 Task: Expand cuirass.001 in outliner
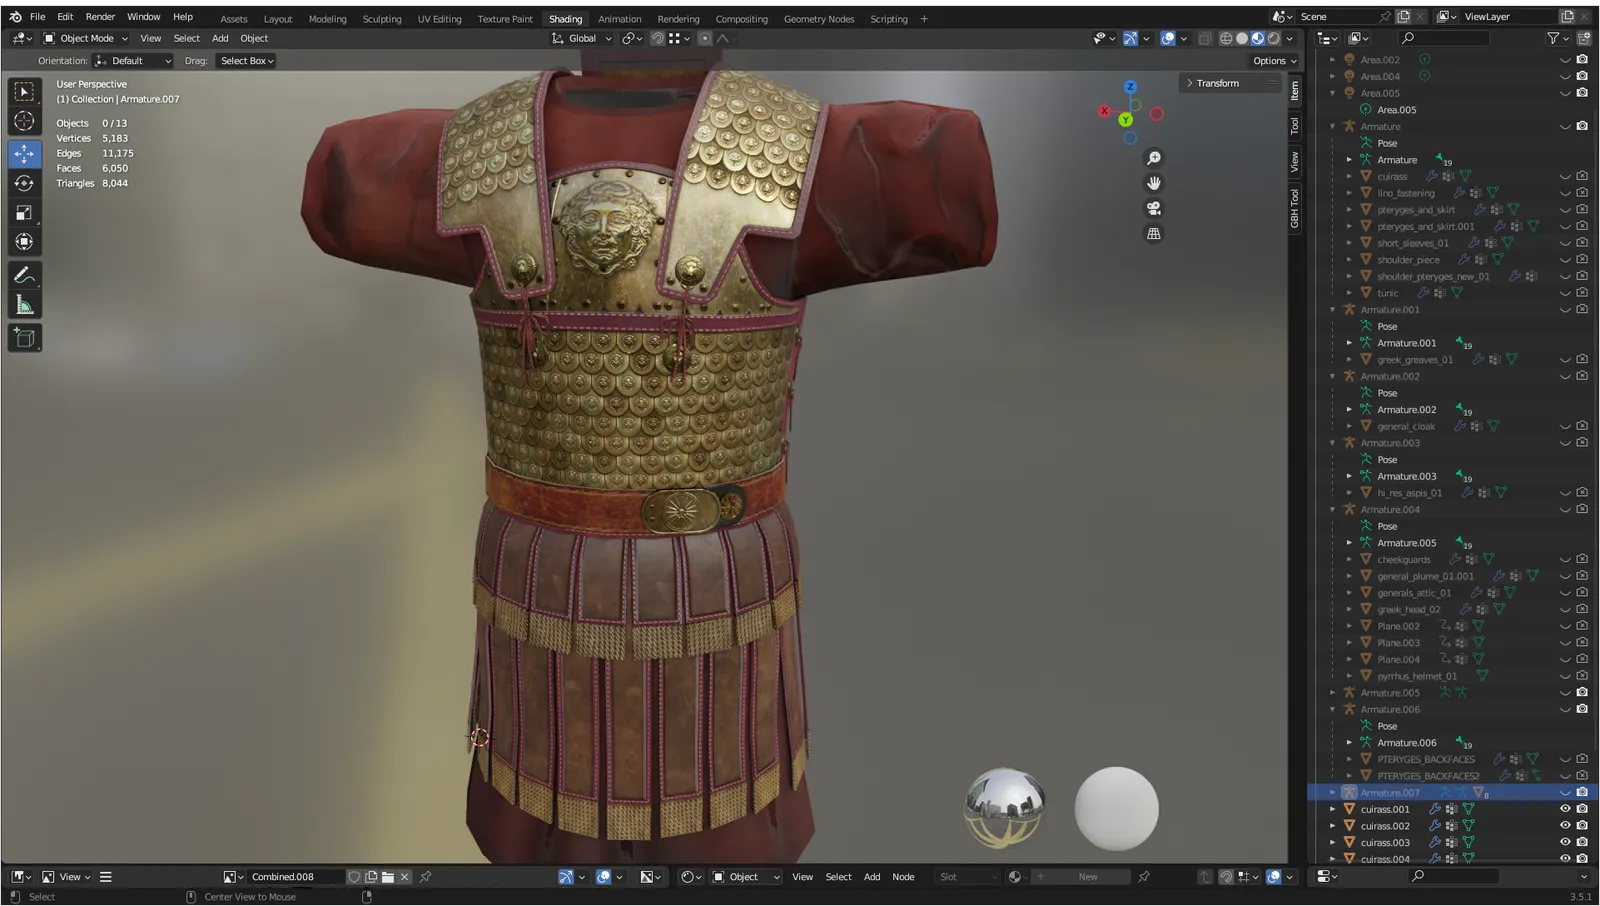[1332, 809]
